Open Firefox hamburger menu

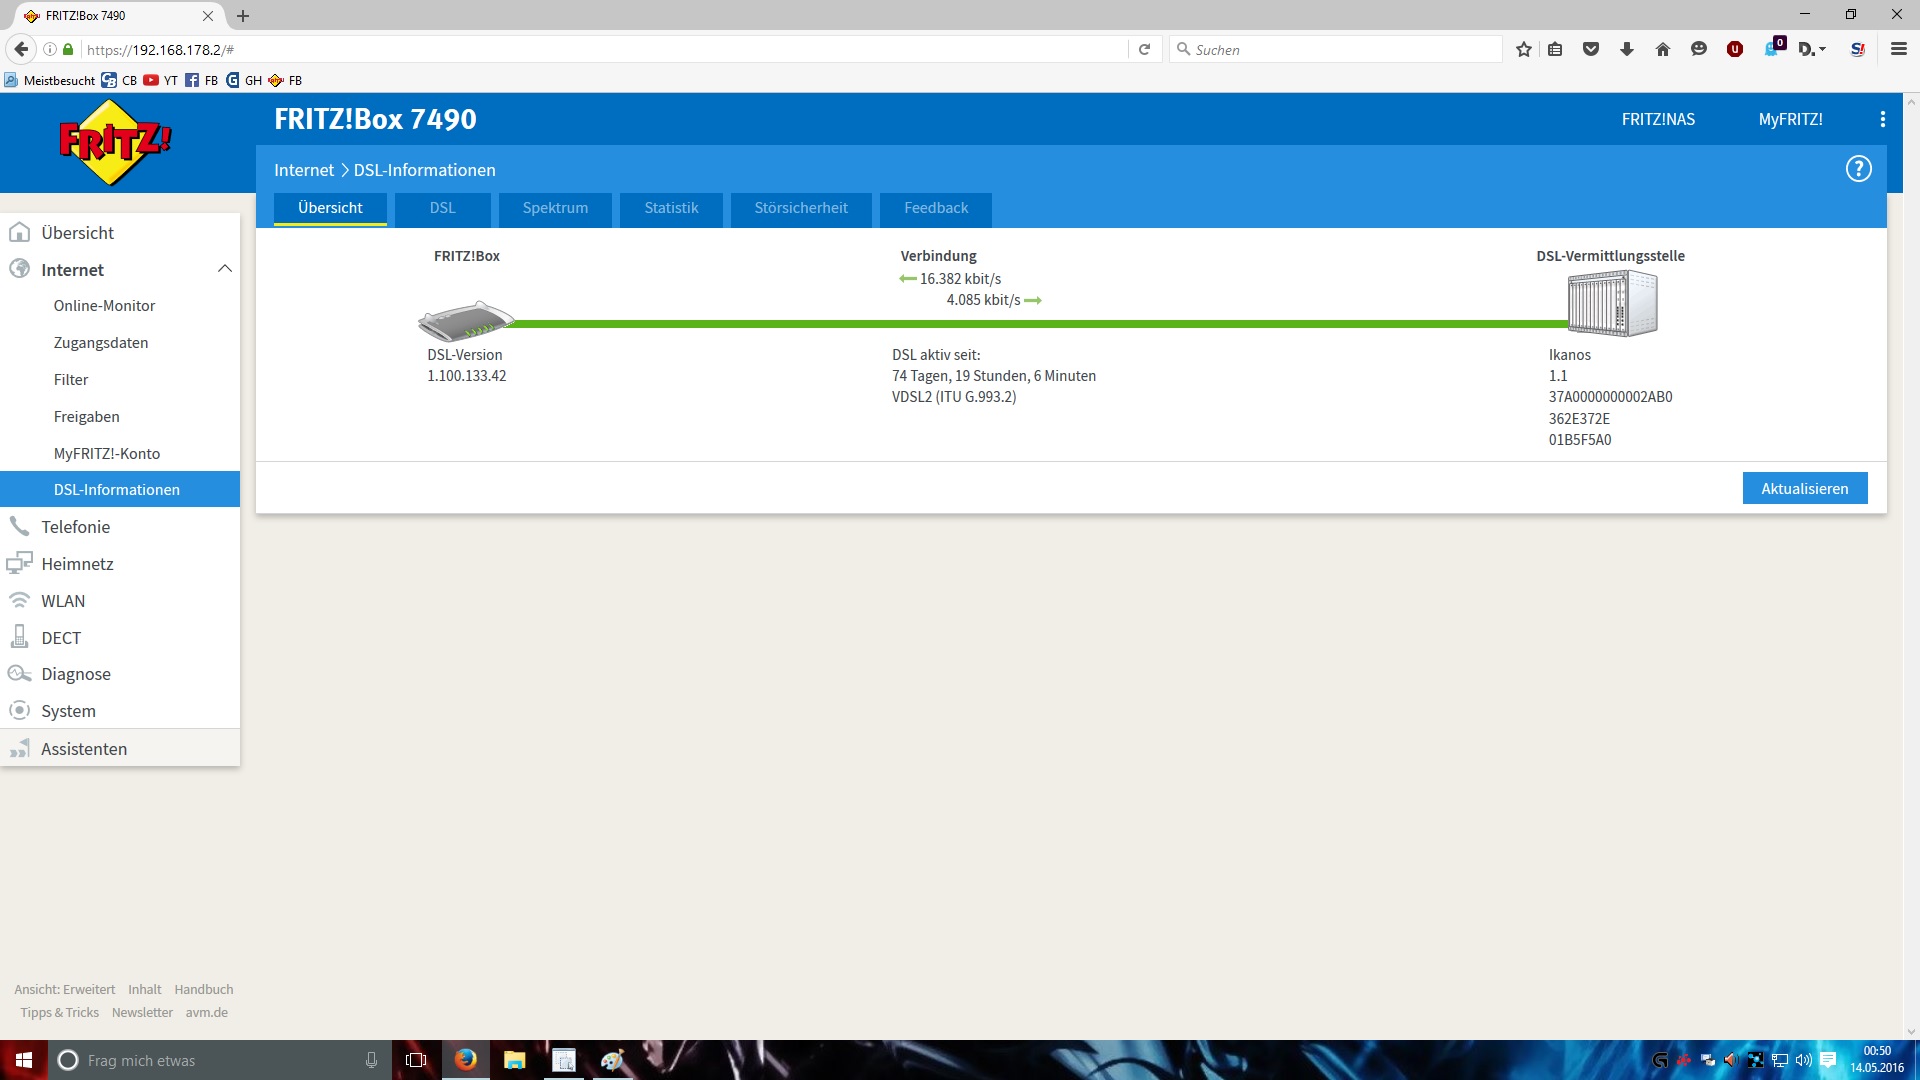1898,49
